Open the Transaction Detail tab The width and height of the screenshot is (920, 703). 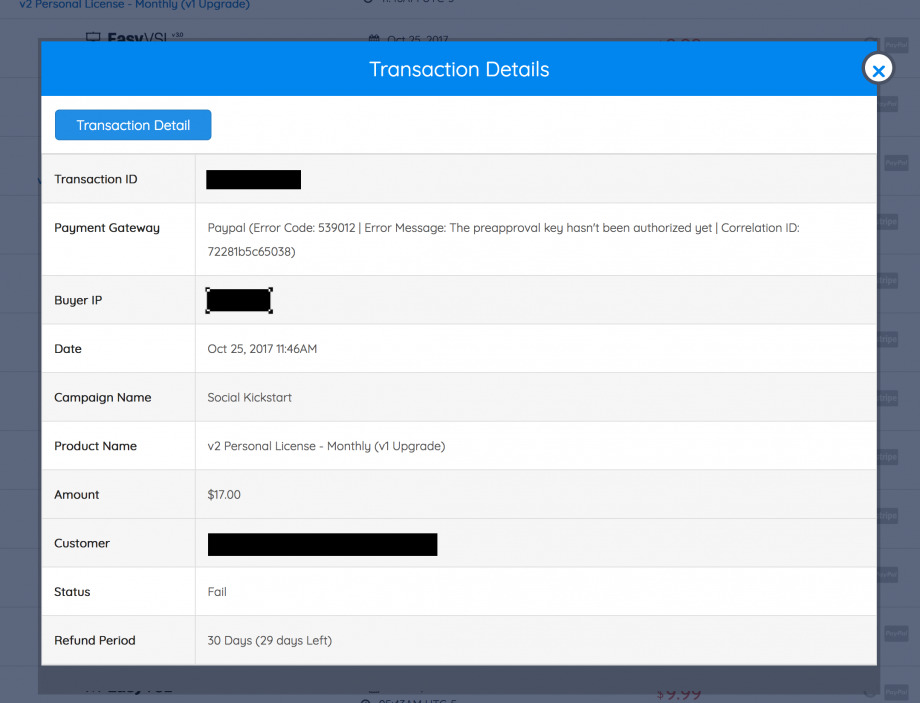(133, 125)
